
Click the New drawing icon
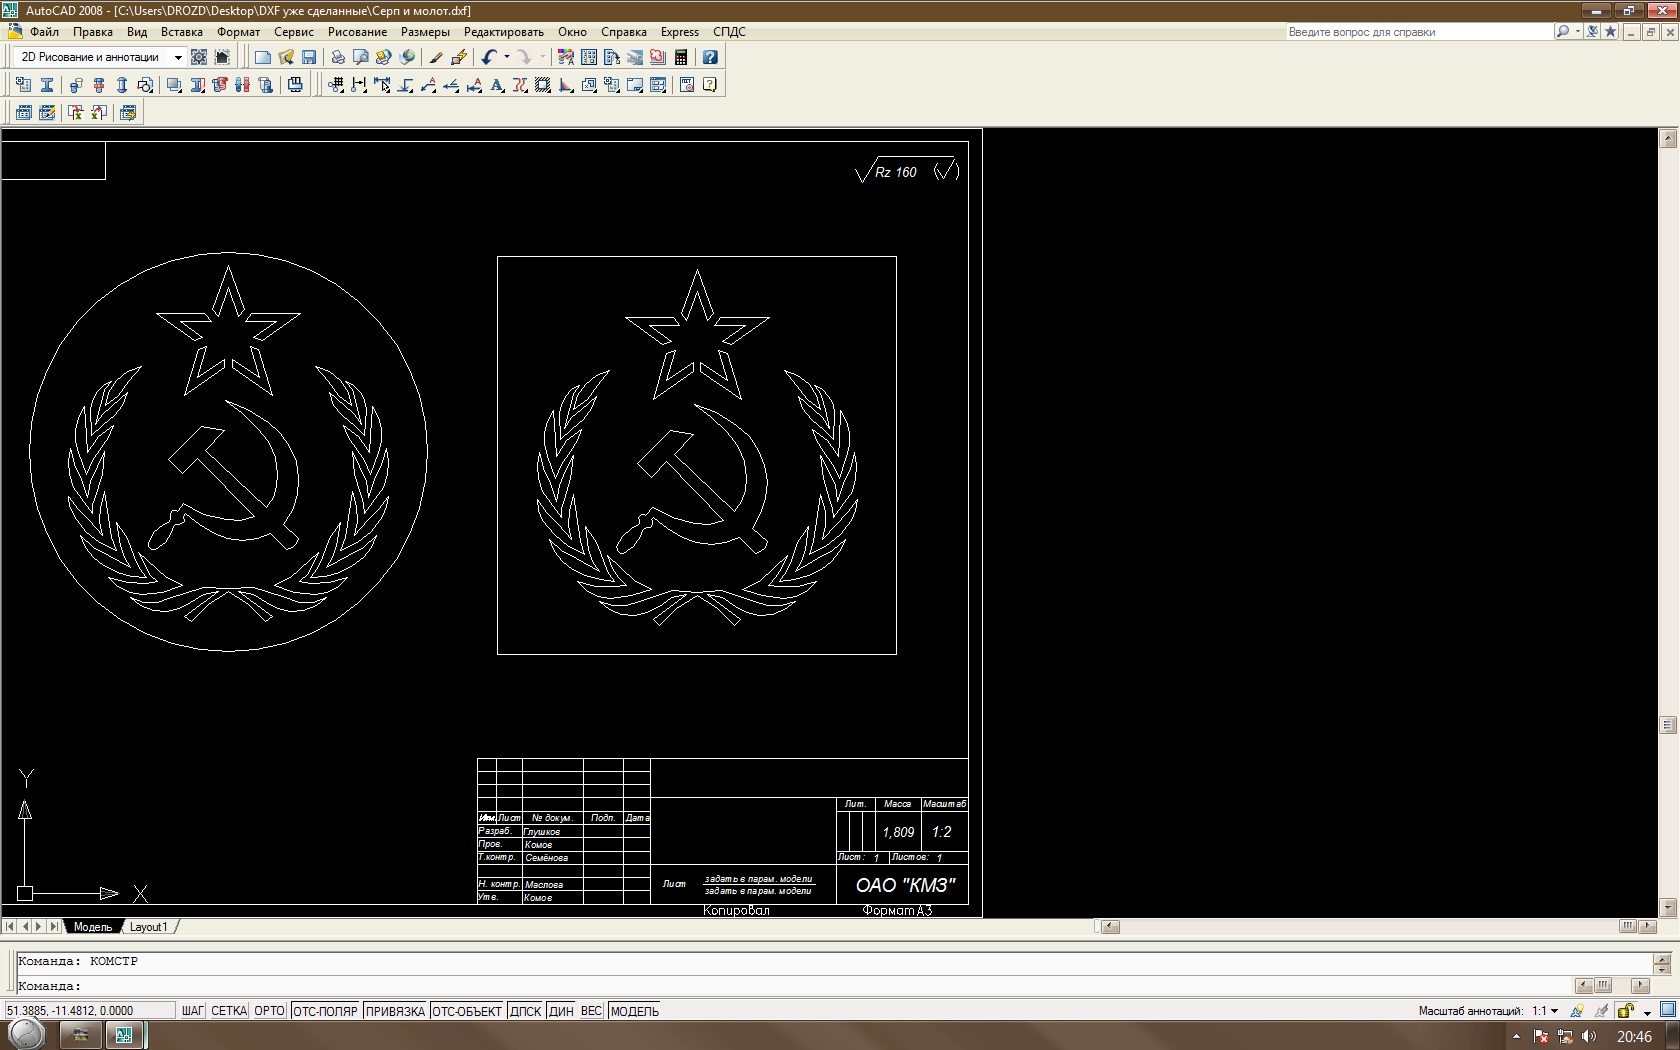tap(263, 57)
